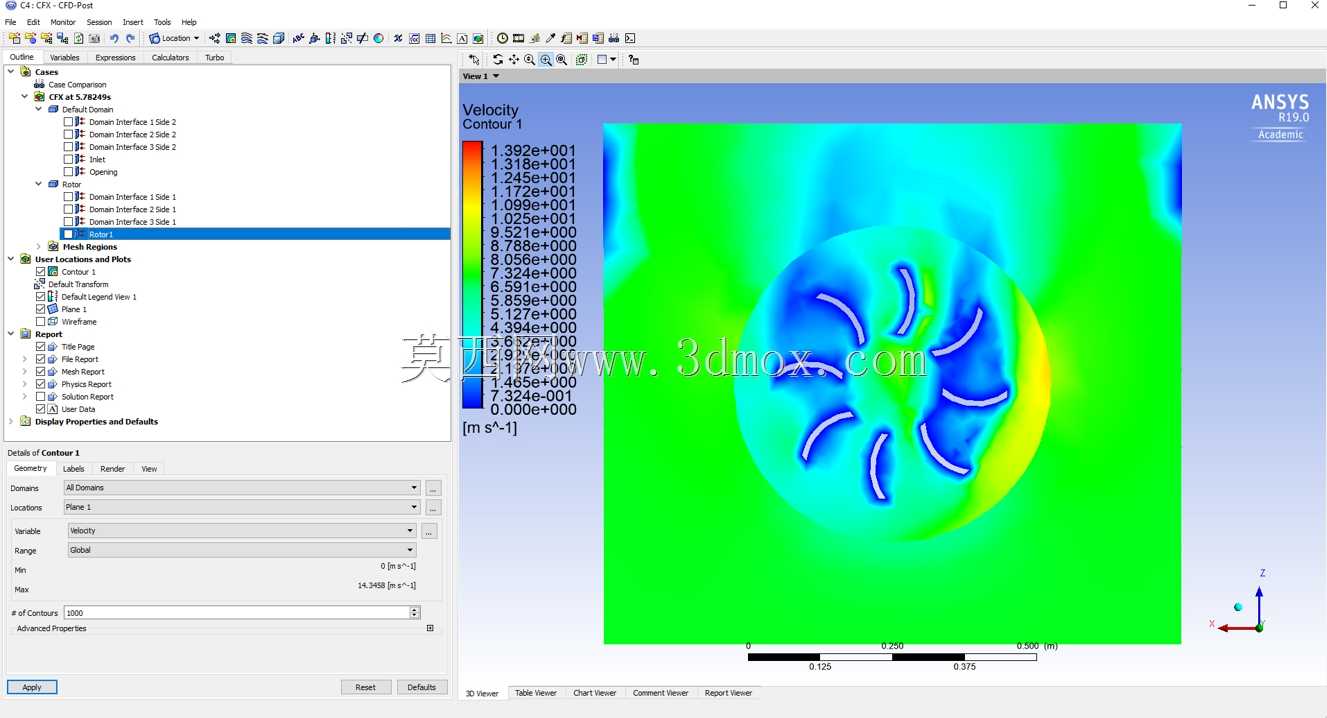Insert a Contour via toolbar icon
1327x718 pixels.
point(231,38)
